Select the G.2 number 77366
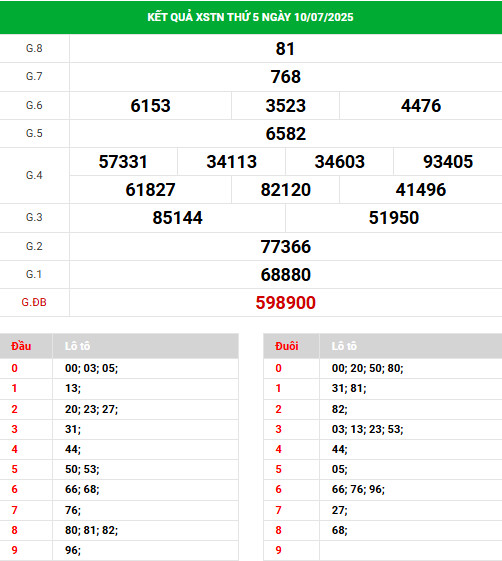Viewport: 502px width, 561px height. [286, 247]
